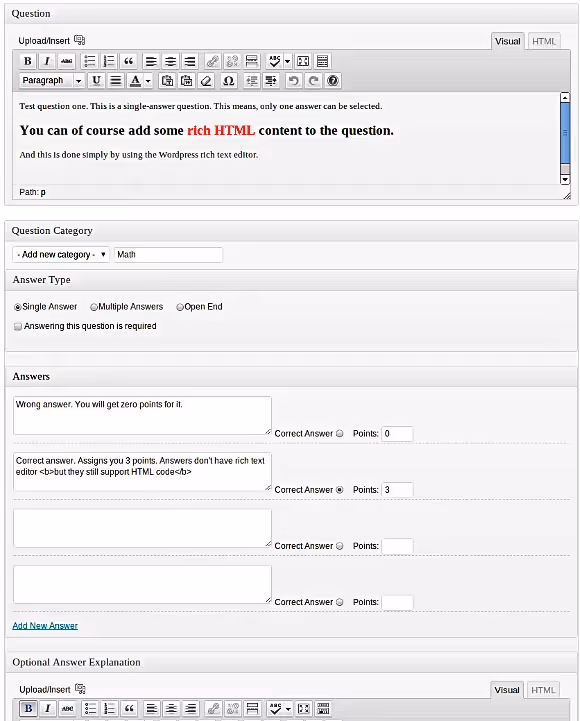
Task: Click Paste as plain text icon
Action: pyautogui.click(x=167, y=81)
